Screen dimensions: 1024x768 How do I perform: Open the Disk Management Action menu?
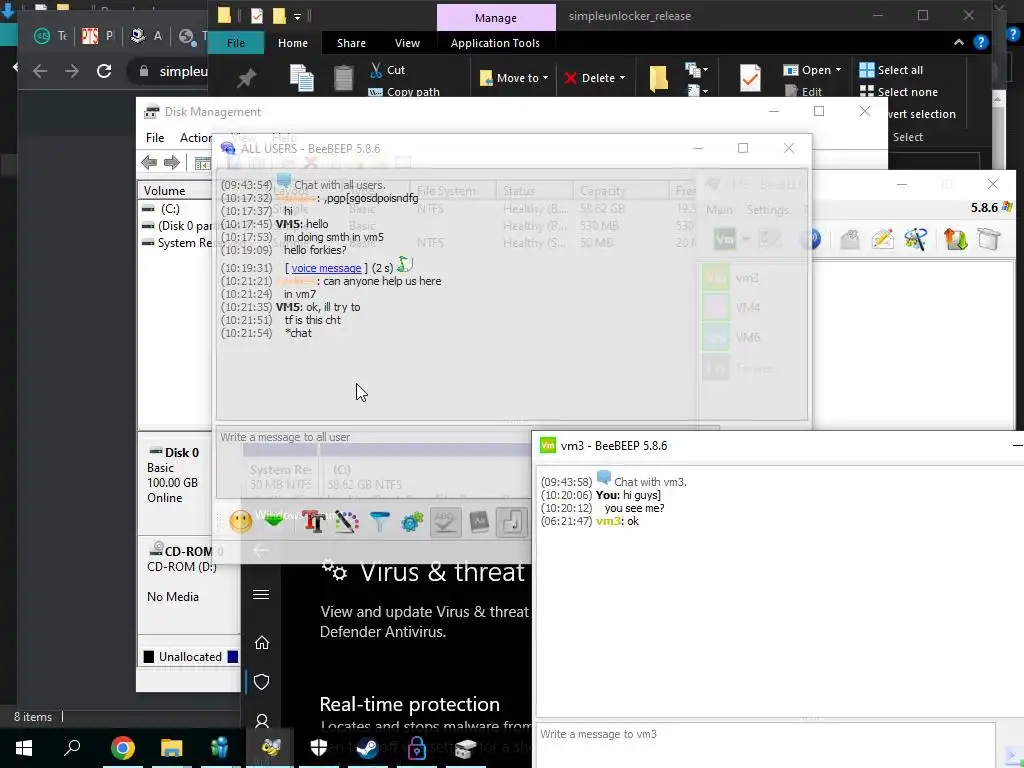click(x=196, y=138)
